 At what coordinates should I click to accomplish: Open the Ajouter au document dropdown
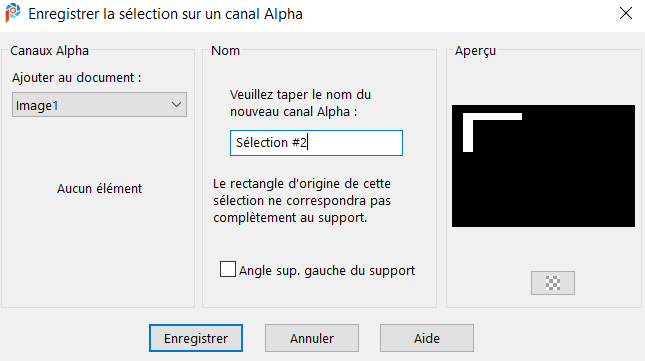pyautogui.click(x=99, y=105)
